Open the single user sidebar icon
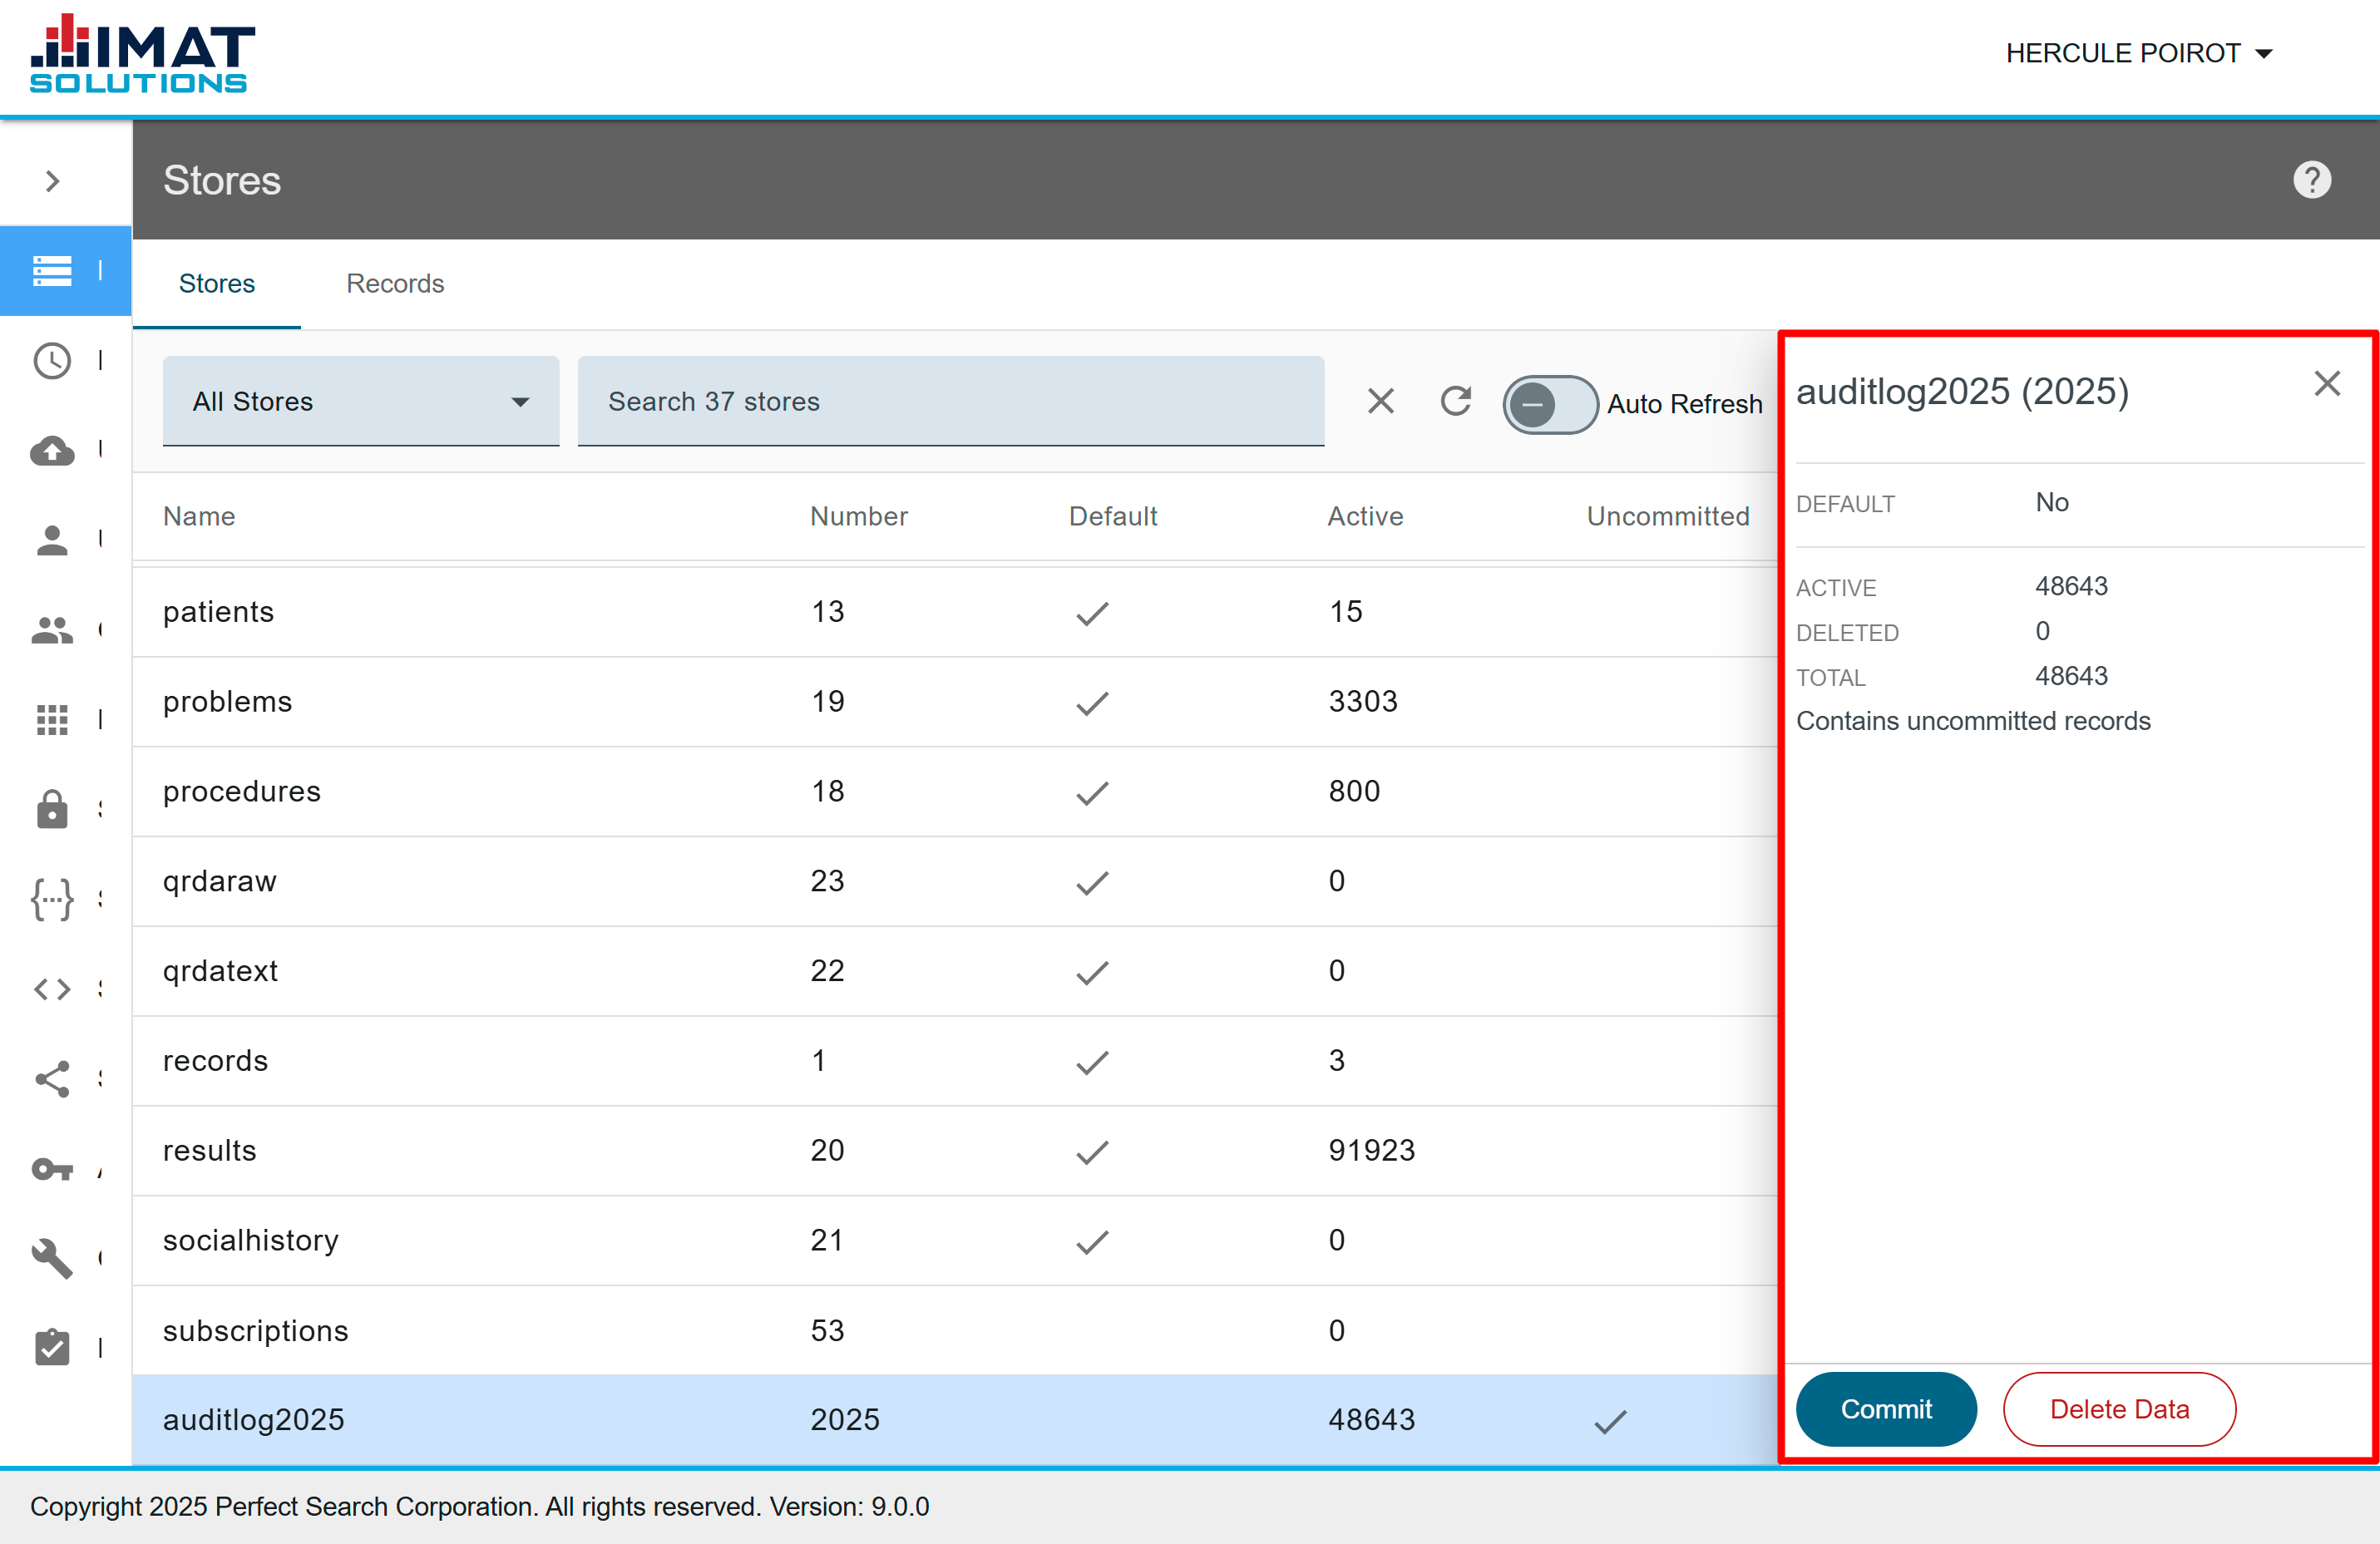The height and width of the screenshot is (1544, 2380). point(52,540)
